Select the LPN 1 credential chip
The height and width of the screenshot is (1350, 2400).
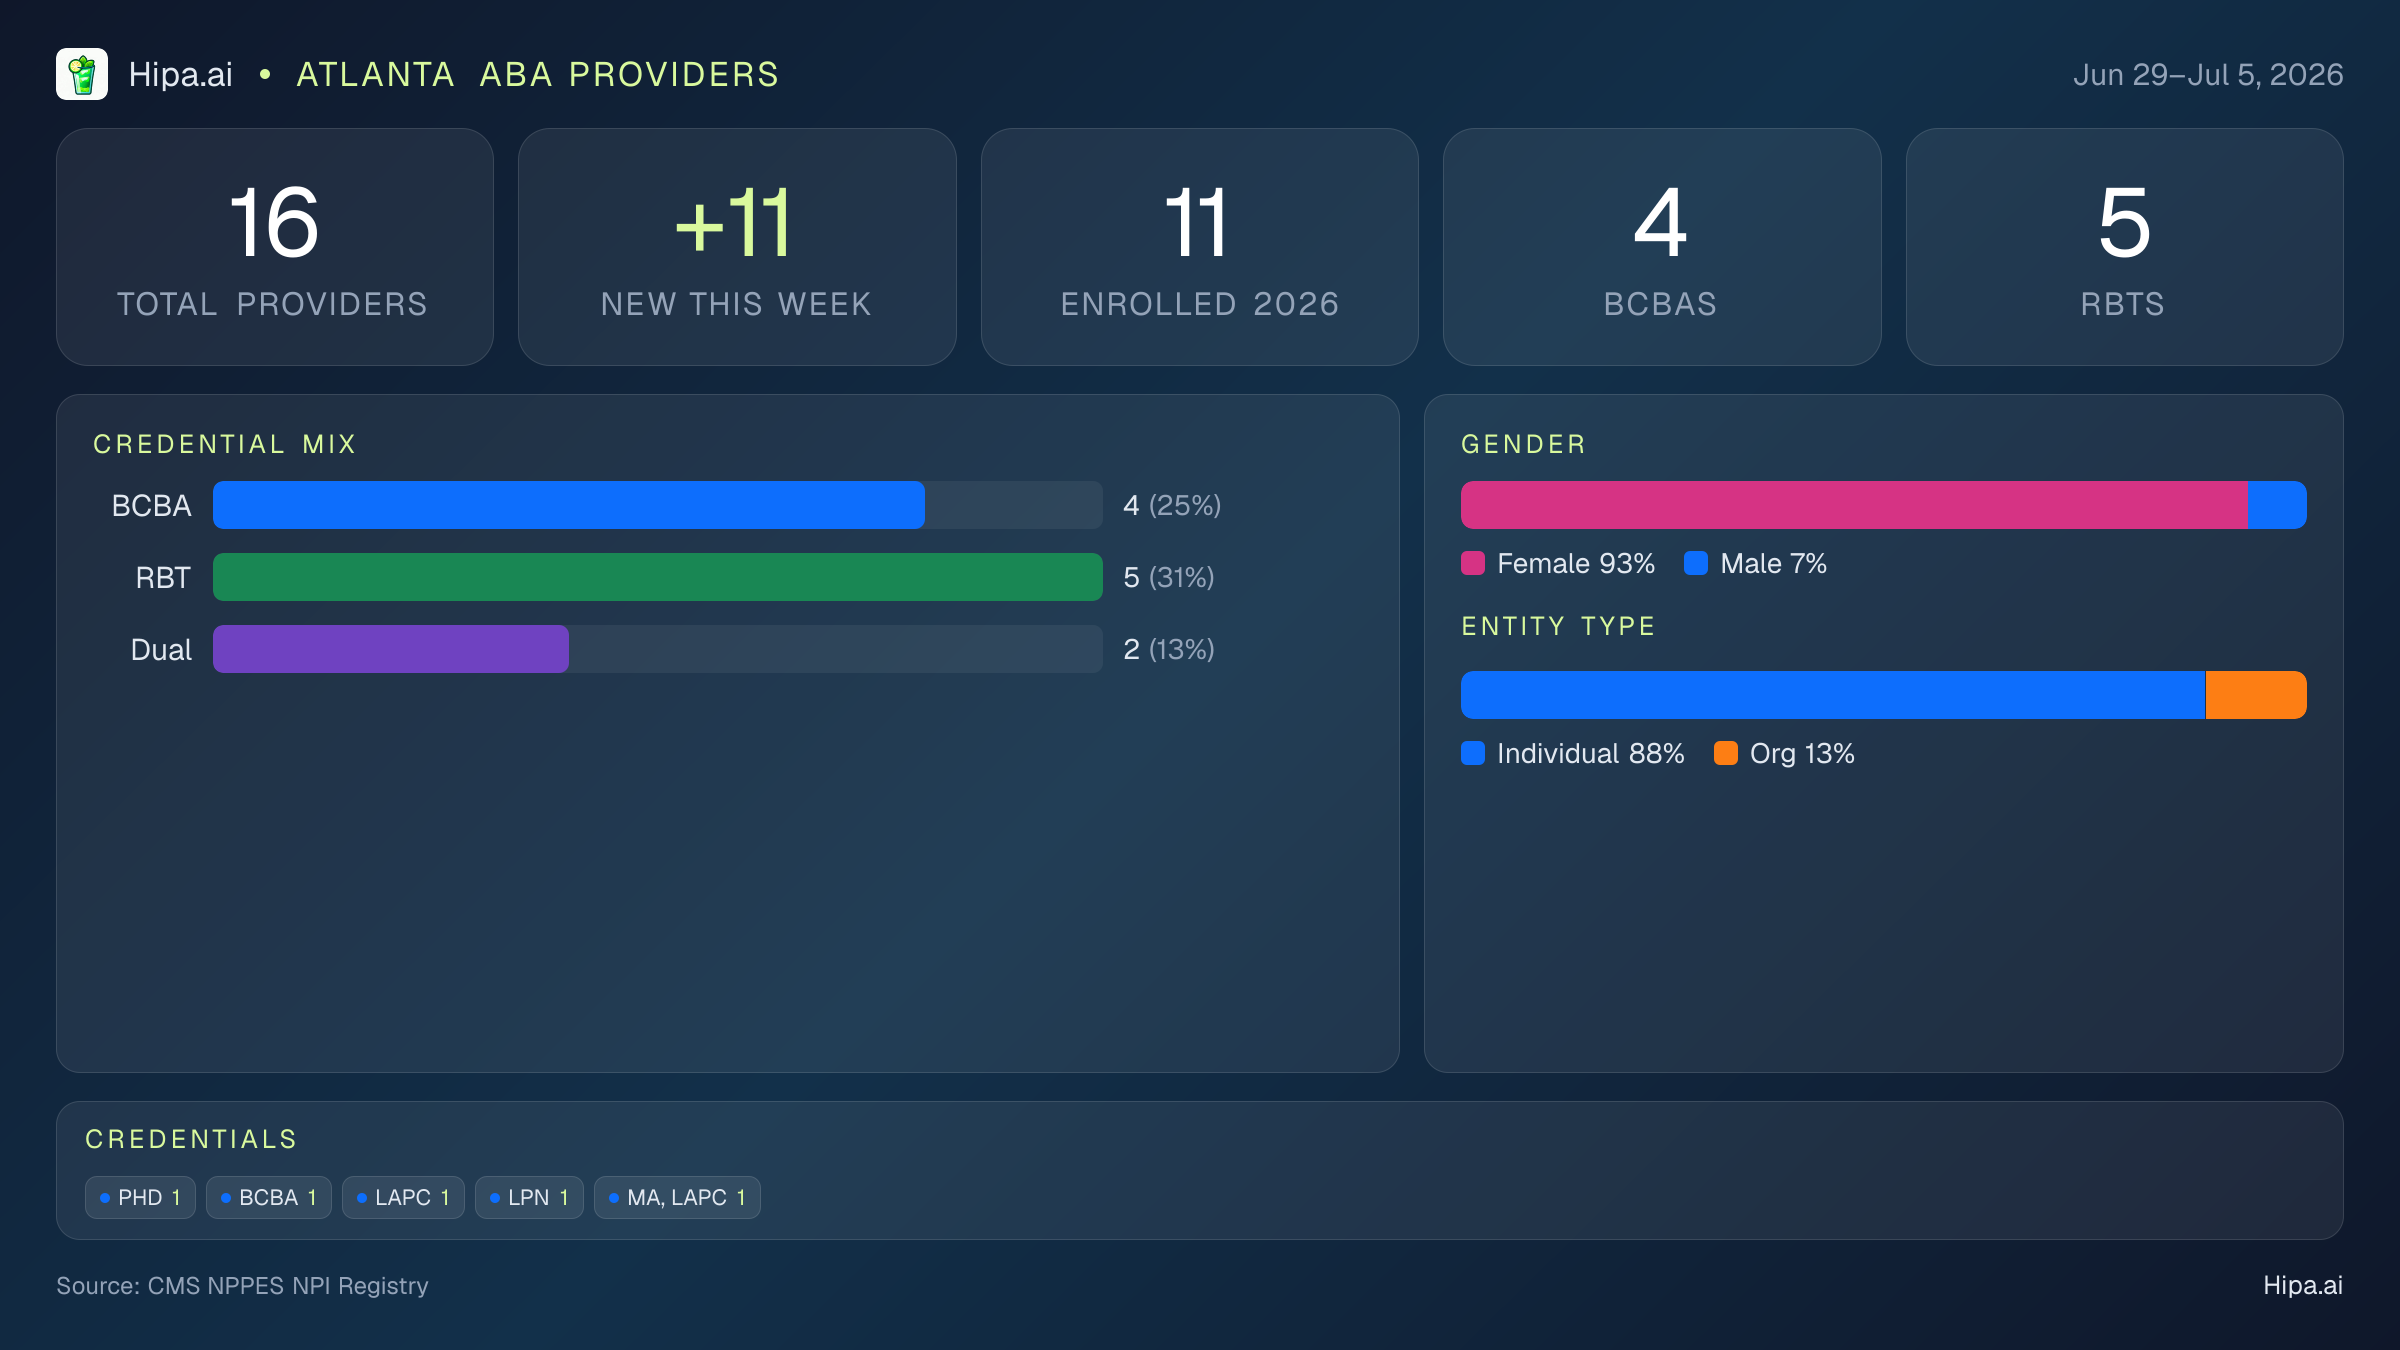(x=529, y=1198)
